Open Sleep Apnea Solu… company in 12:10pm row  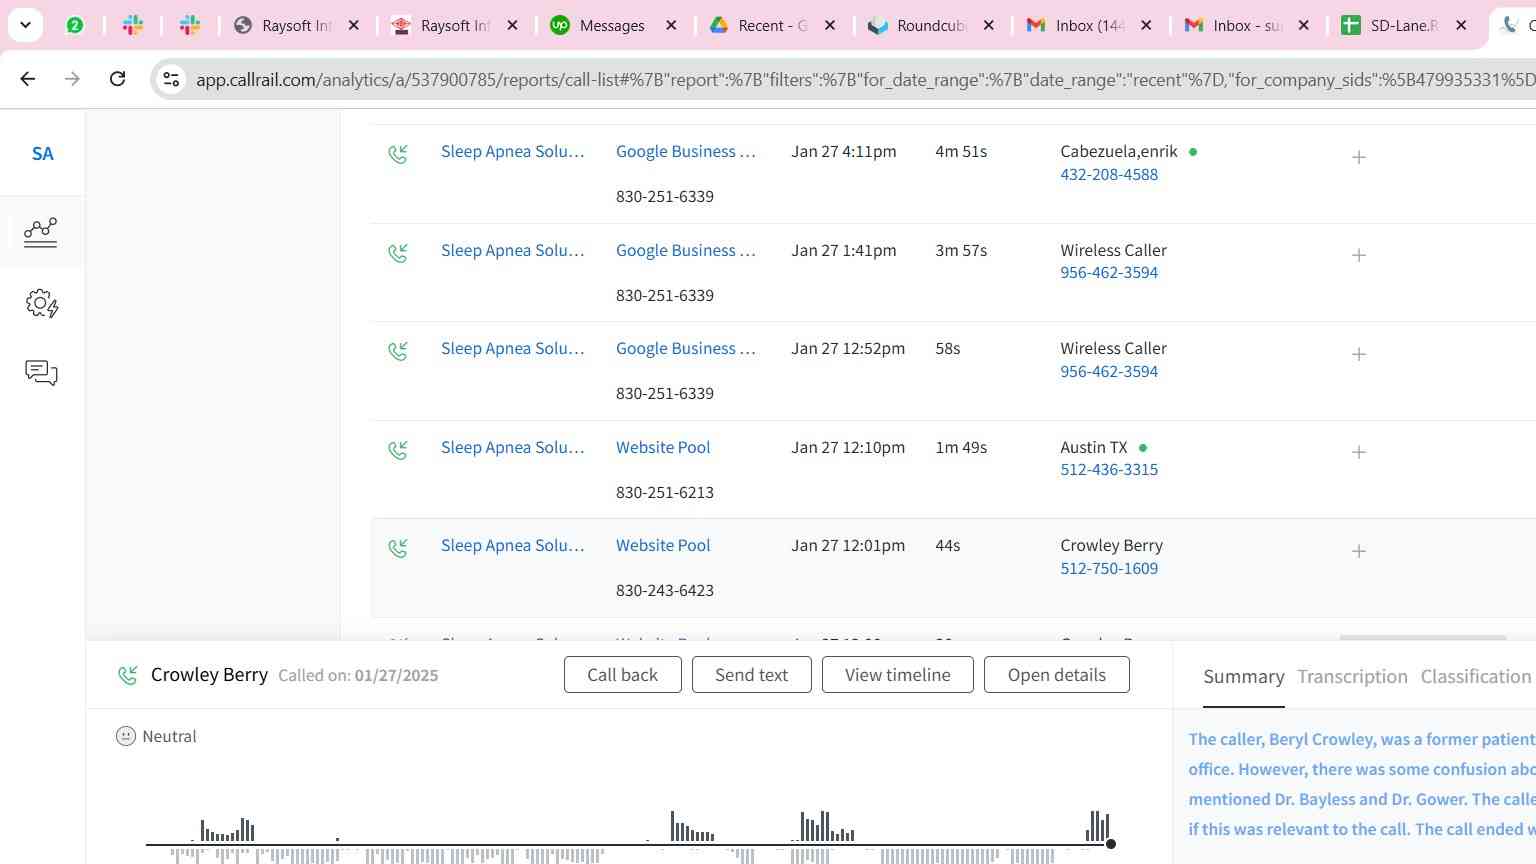click(512, 447)
